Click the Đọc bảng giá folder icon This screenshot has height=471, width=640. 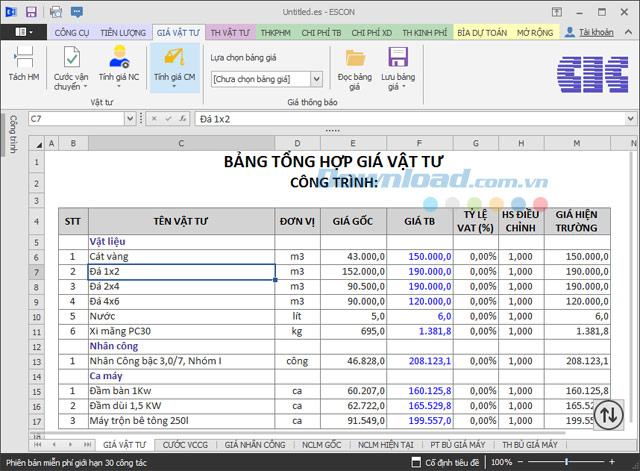click(354, 58)
